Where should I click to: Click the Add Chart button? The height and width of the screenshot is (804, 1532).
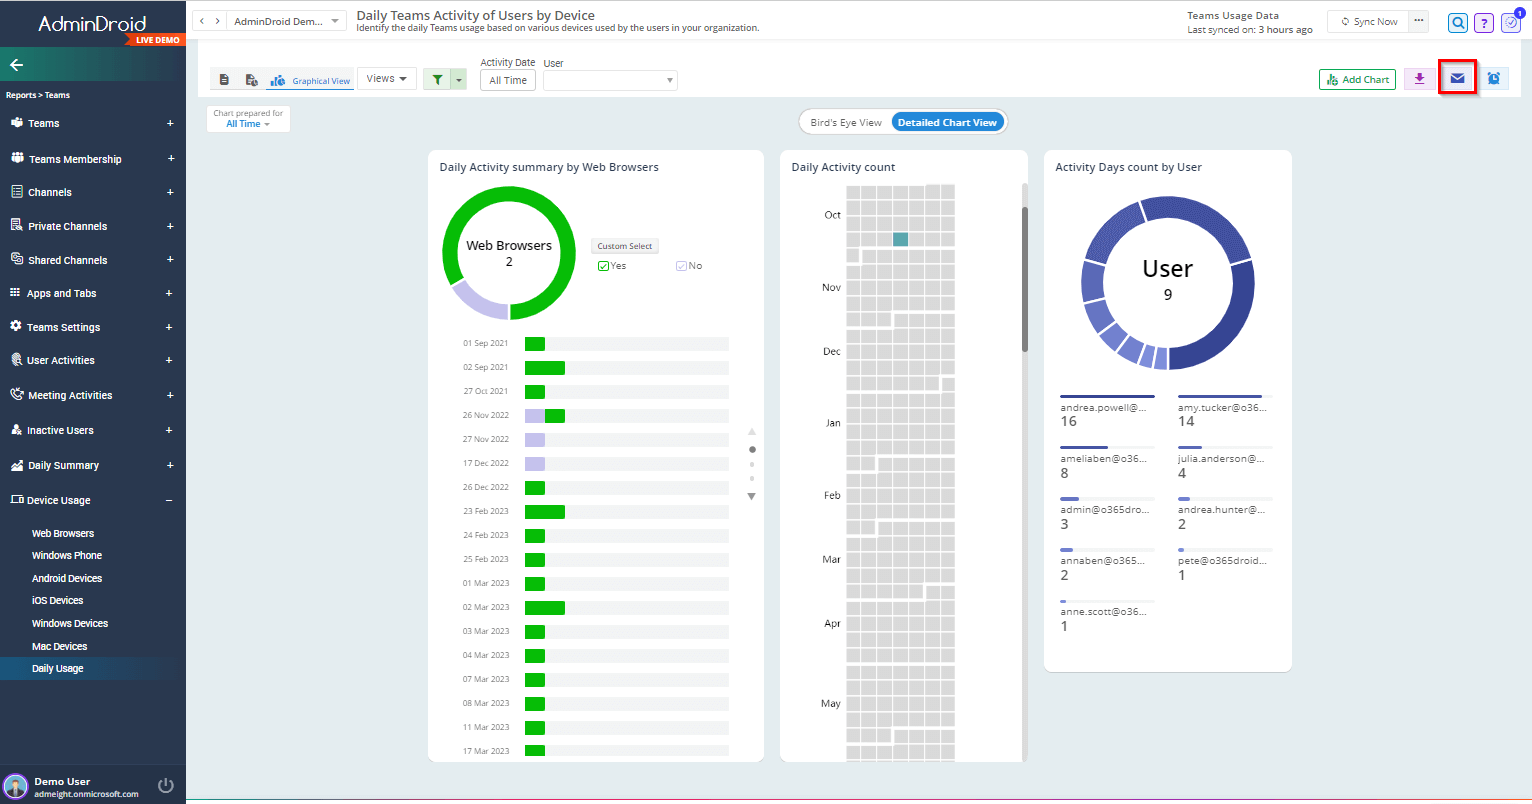(x=1357, y=78)
